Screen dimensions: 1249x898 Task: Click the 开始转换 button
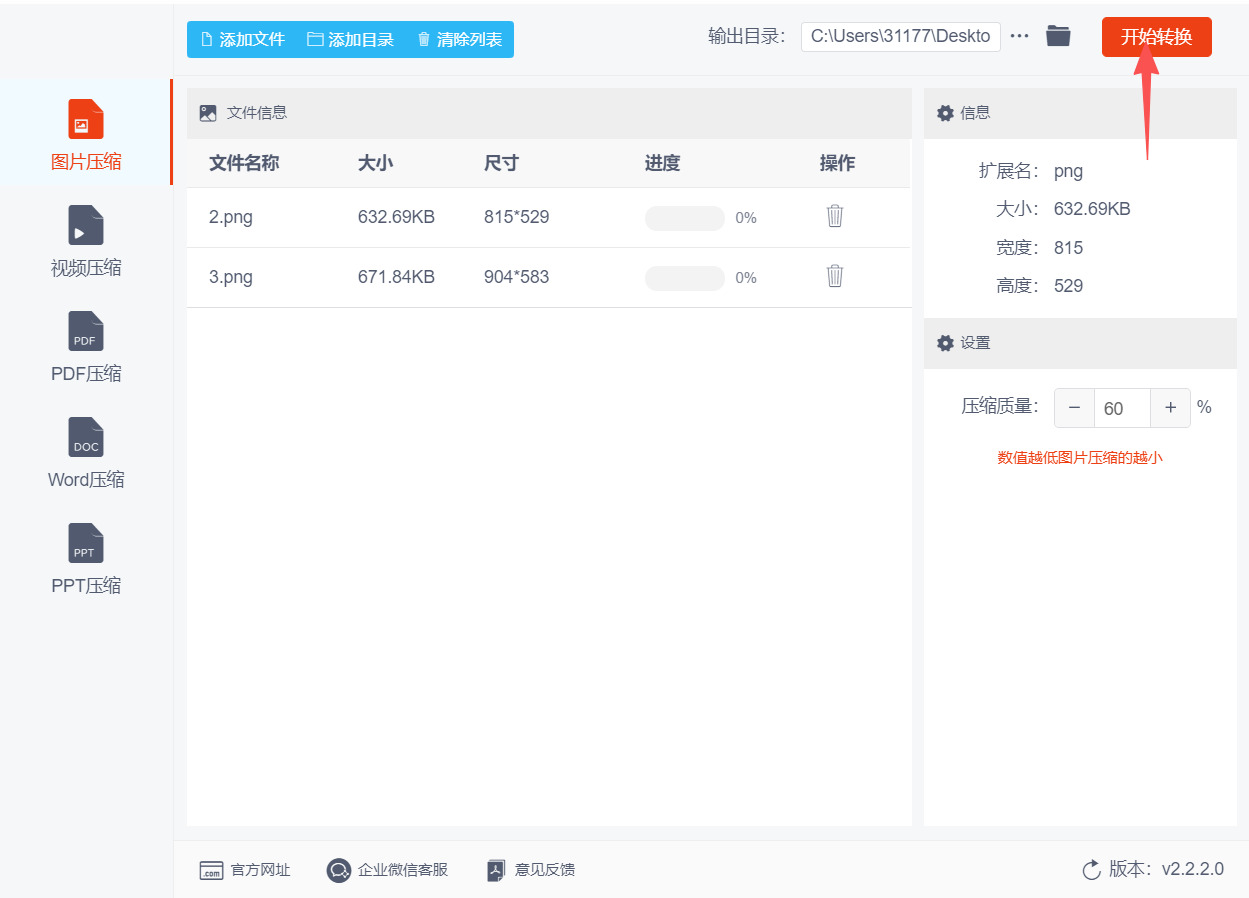click(1156, 35)
